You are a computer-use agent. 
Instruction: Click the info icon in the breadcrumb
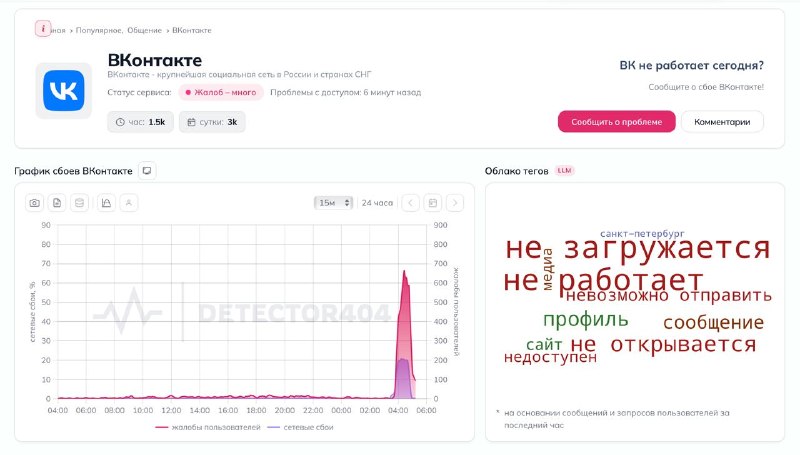43,29
